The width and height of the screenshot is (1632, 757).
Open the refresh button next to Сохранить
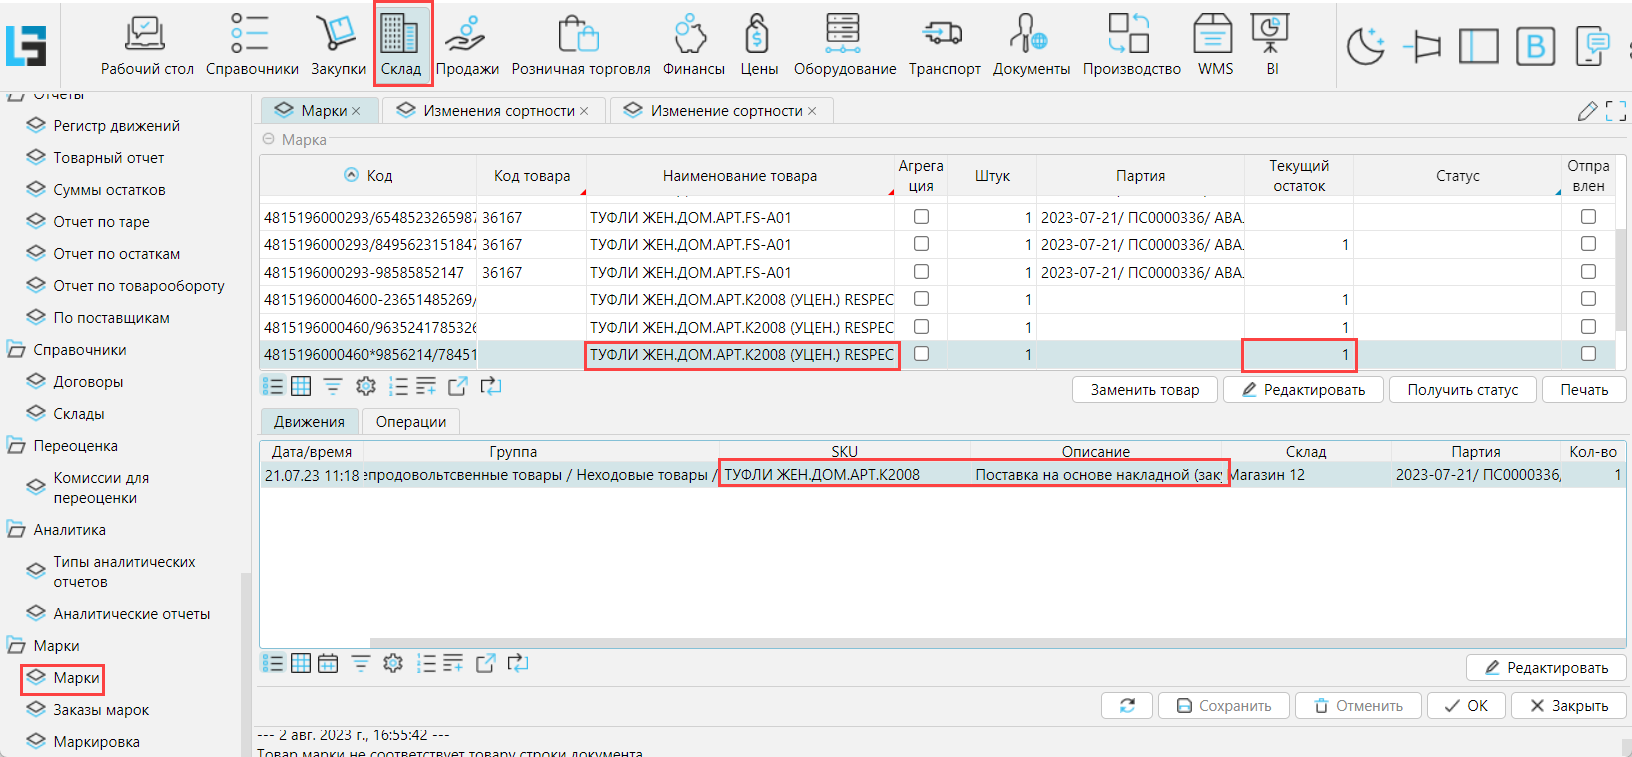click(x=1127, y=706)
